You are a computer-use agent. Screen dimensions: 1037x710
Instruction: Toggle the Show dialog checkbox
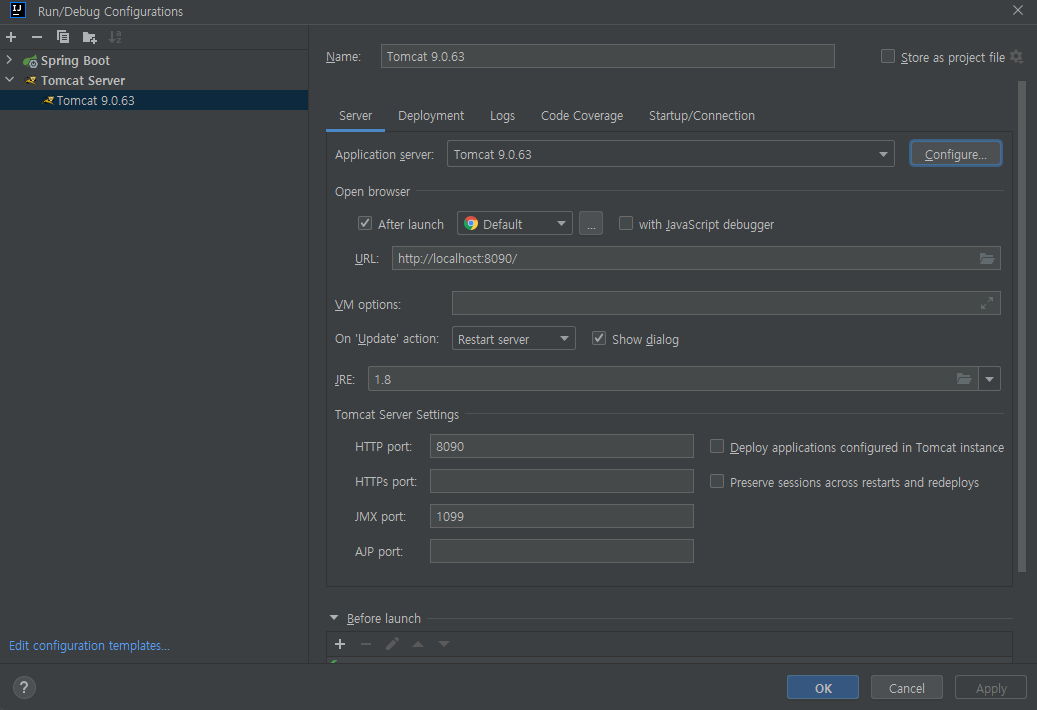point(599,338)
